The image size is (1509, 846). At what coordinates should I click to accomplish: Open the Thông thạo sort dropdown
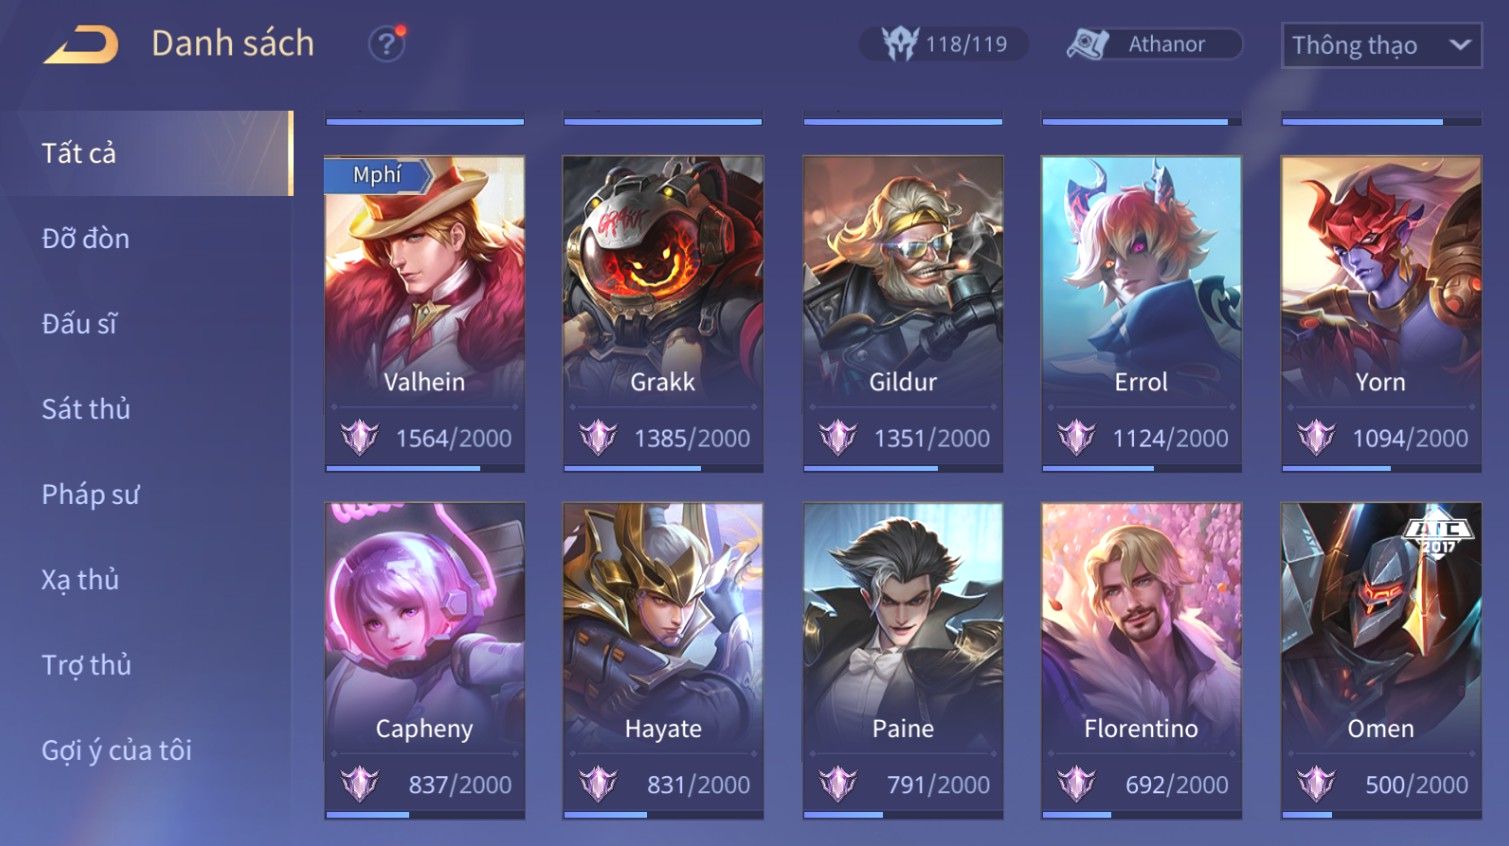point(1381,45)
